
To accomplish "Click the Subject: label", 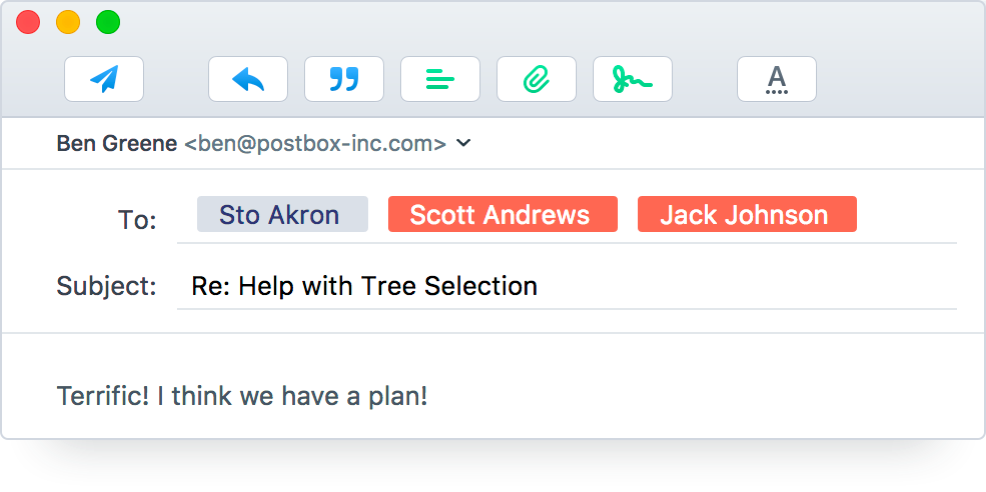I will coord(107,286).
